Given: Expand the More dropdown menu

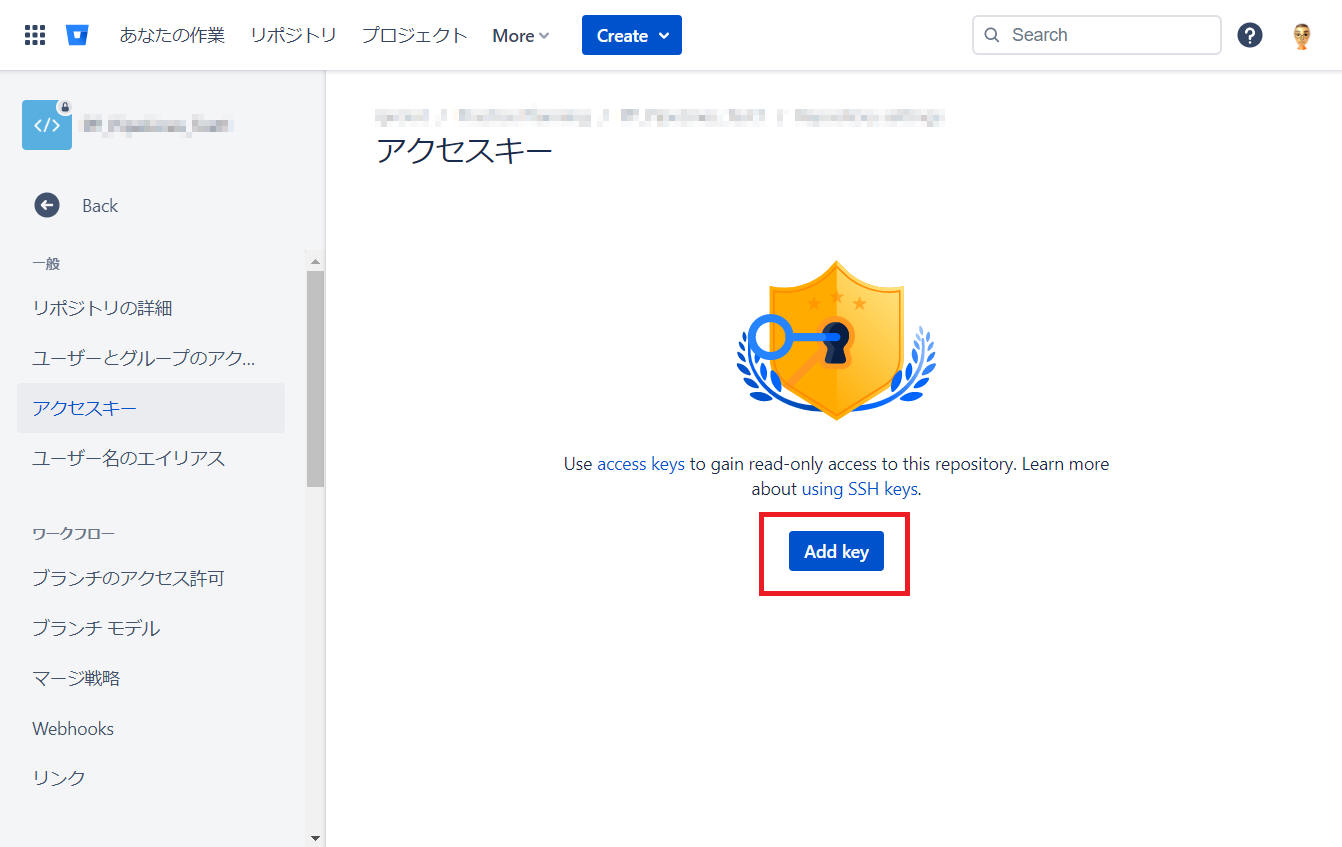Looking at the screenshot, I should [x=521, y=36].
